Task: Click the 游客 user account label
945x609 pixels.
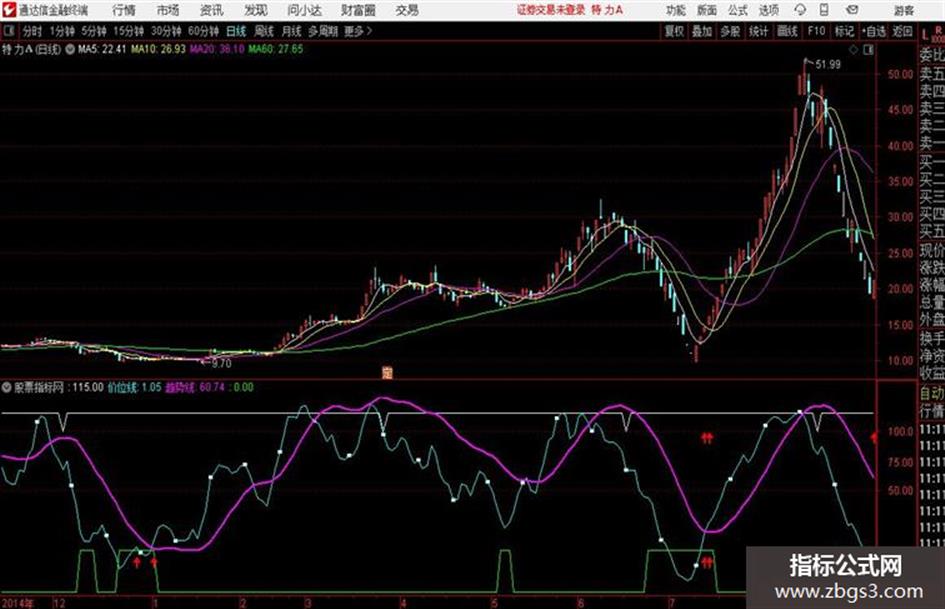Action: [903, 10]
